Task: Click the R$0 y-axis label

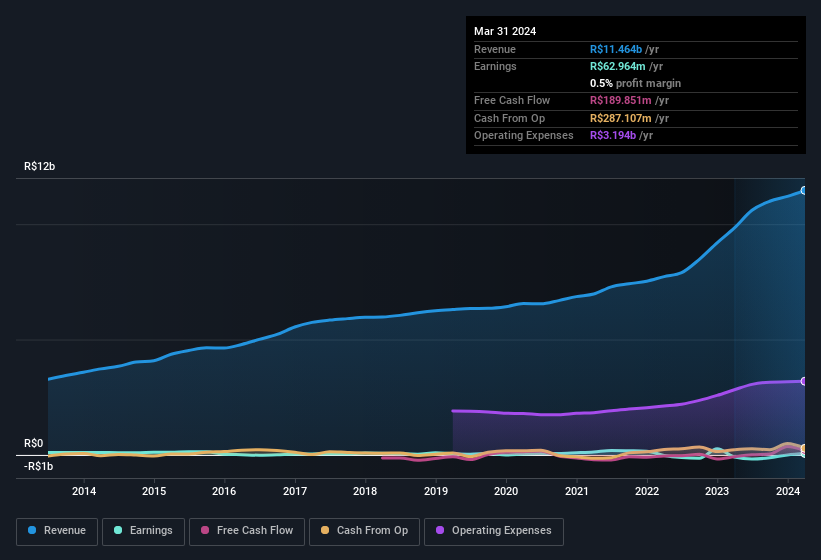Action: pyautogui.click(x=34, y=444)
